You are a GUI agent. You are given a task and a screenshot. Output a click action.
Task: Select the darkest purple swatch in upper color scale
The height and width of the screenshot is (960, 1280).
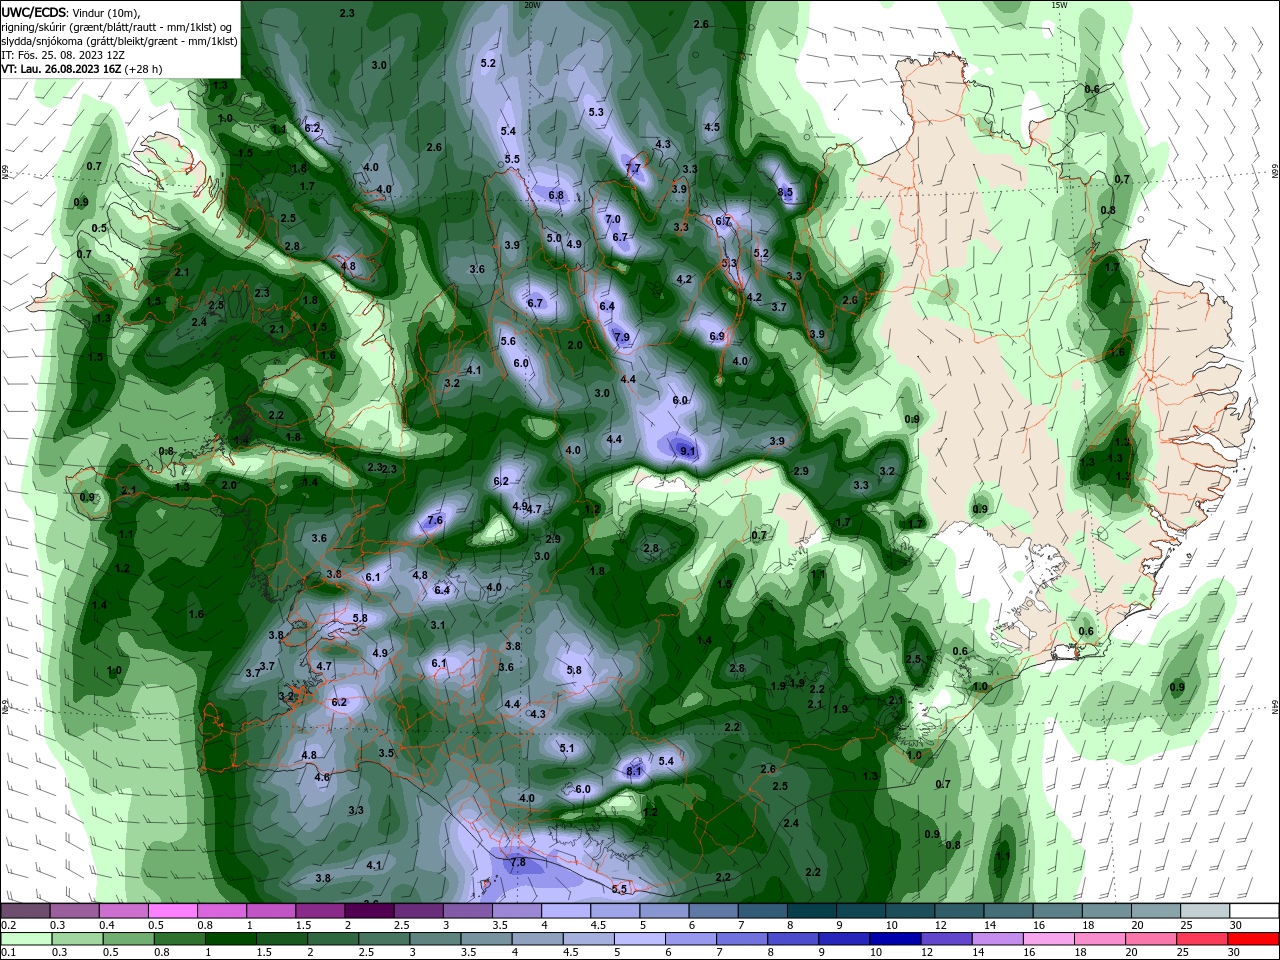click(368, 911)
